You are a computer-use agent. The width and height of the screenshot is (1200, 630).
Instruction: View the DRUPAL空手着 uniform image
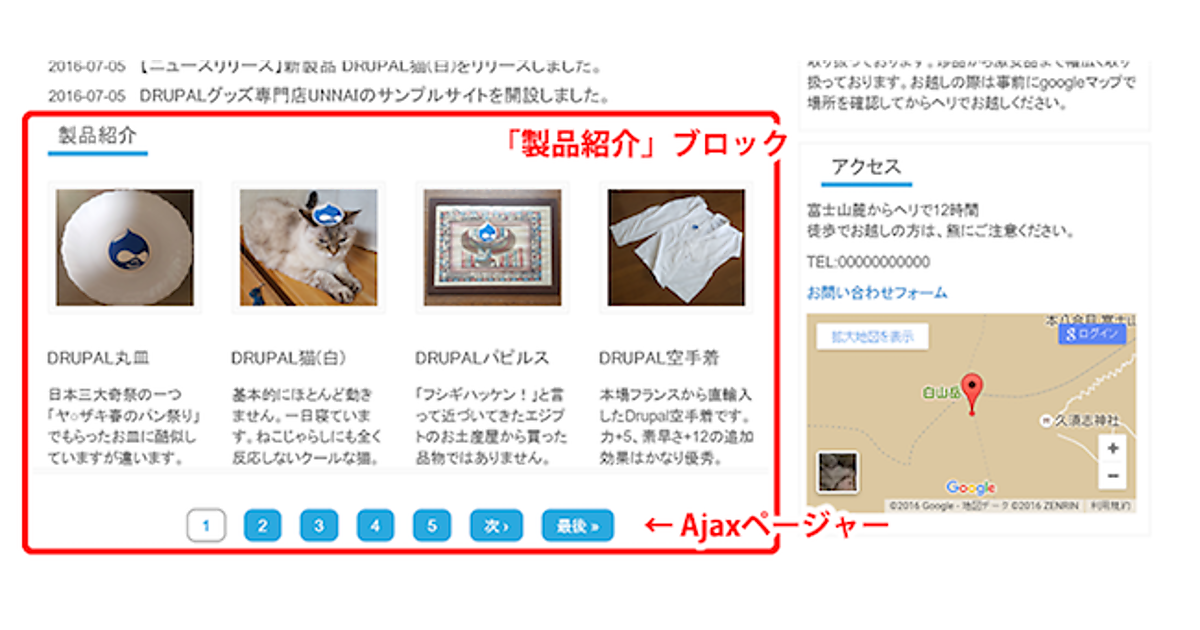[677, 247]
